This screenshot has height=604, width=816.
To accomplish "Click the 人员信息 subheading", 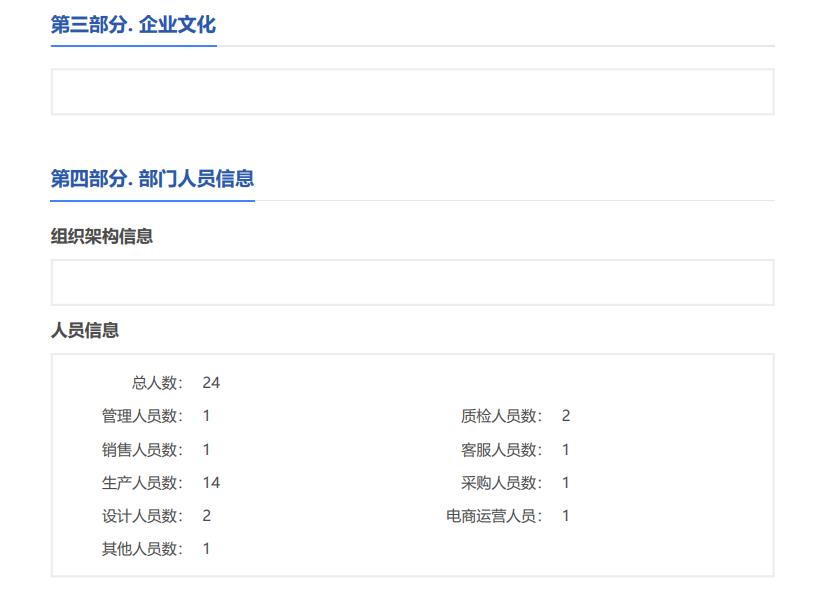I will 85,331.
